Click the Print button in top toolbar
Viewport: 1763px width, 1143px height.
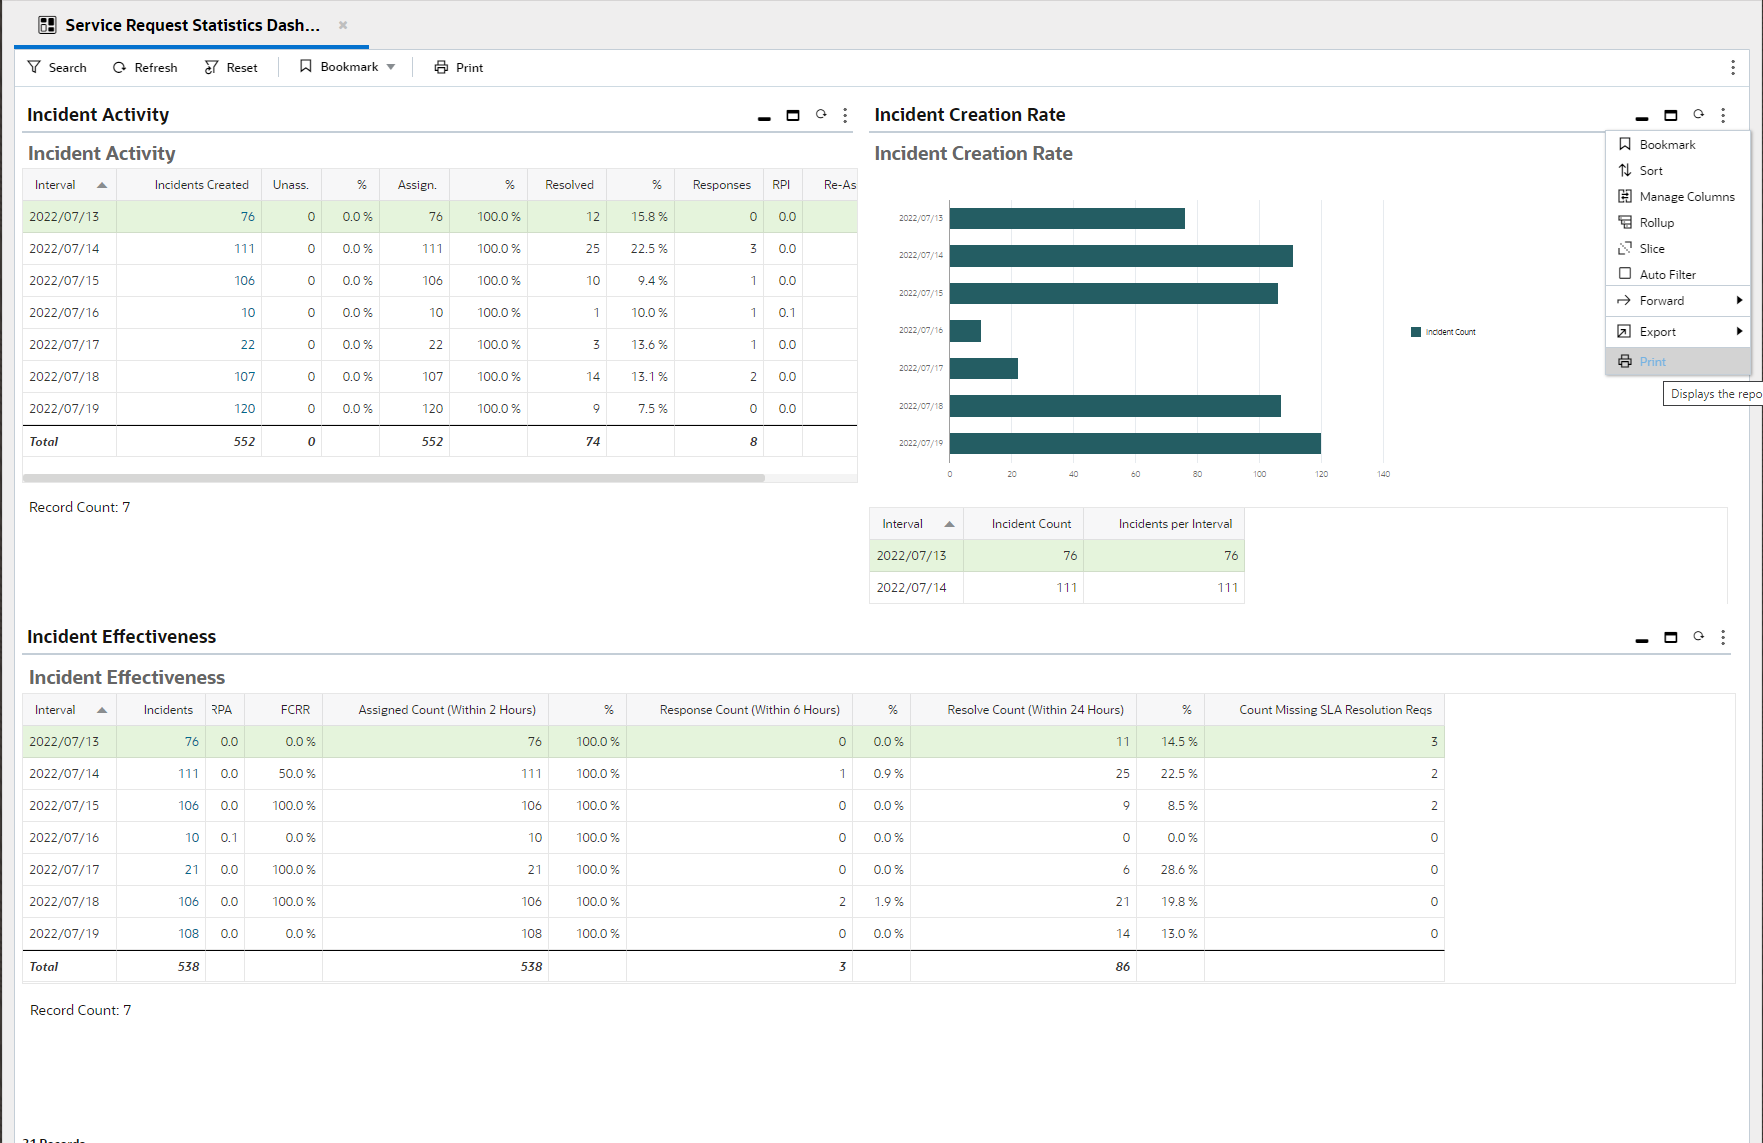458,67
